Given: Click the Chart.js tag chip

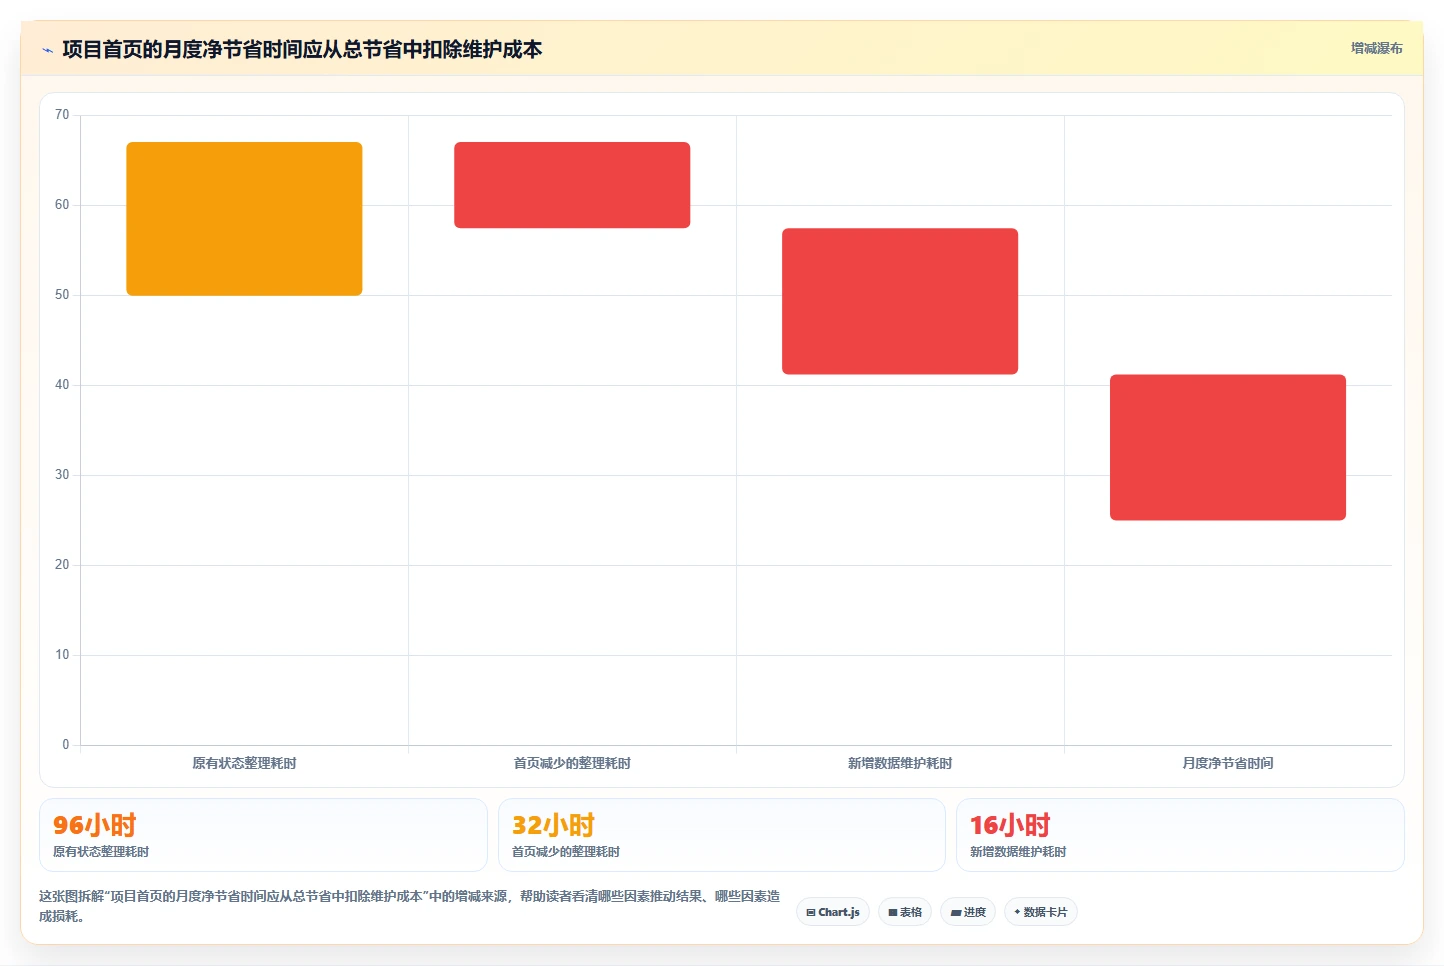Looking at the screenshot, I should point(833,912).
